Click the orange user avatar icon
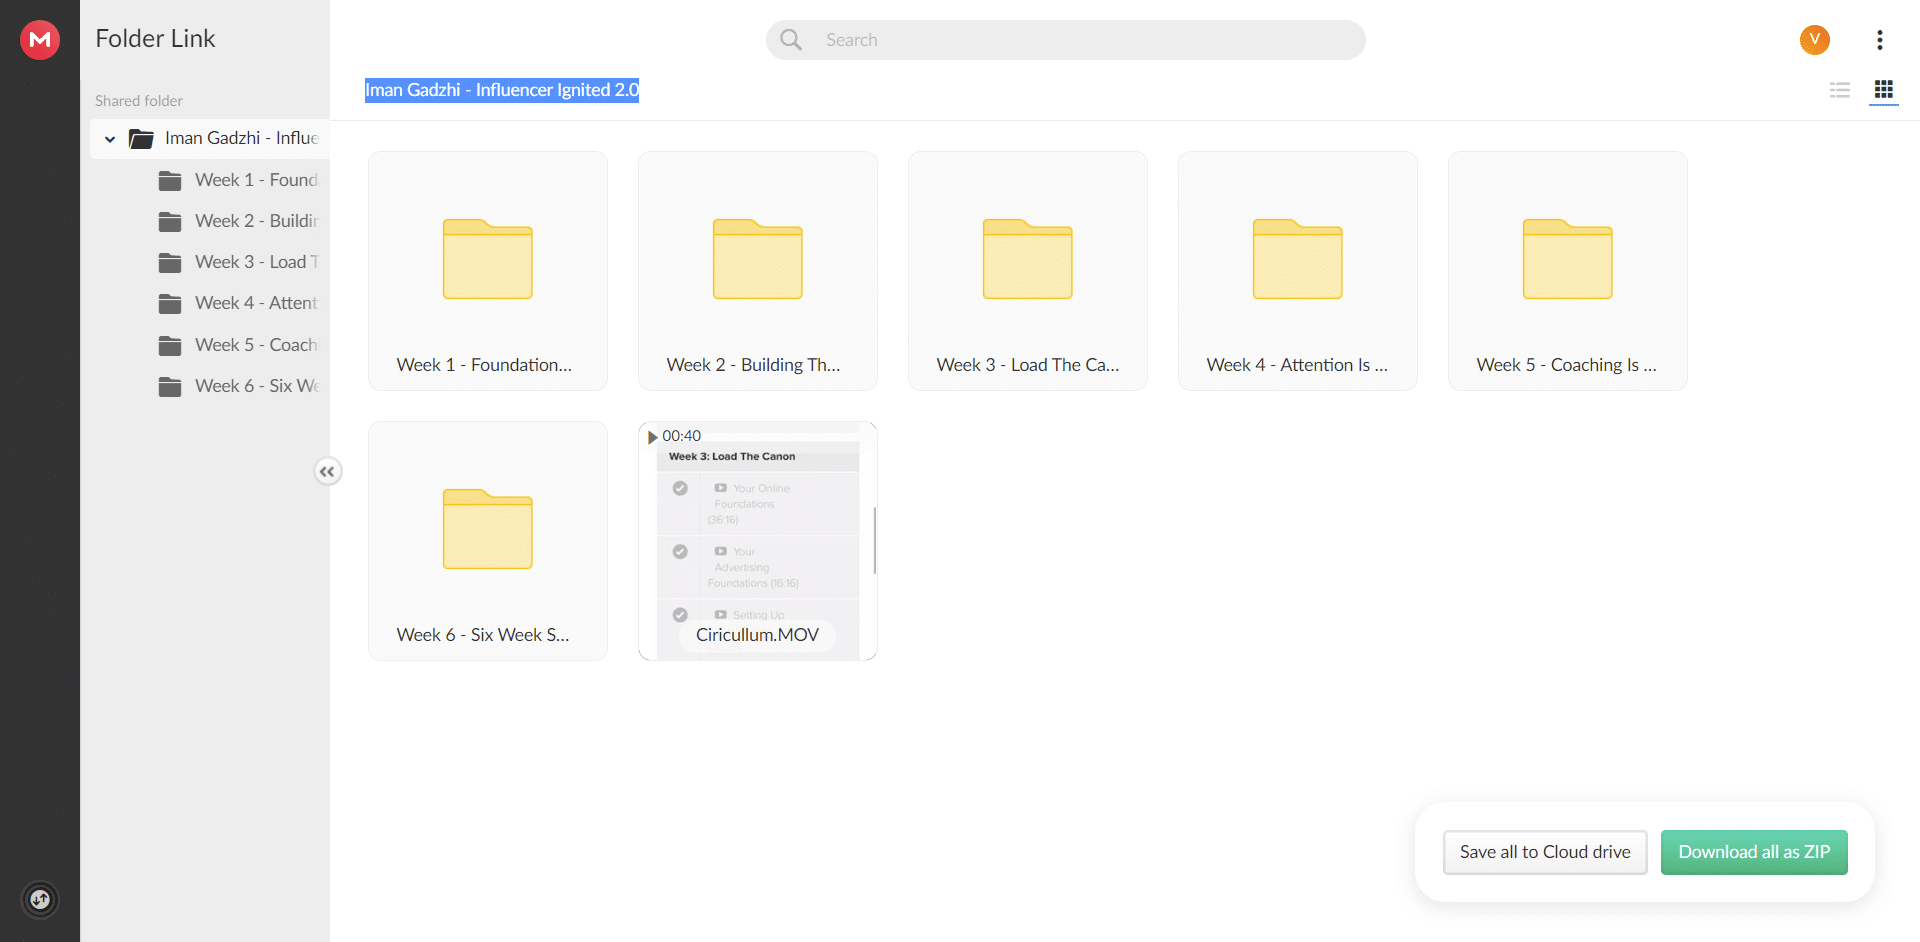Image resolution: width=1920 pixels, height=942 pixels. tap(1814, 40)
